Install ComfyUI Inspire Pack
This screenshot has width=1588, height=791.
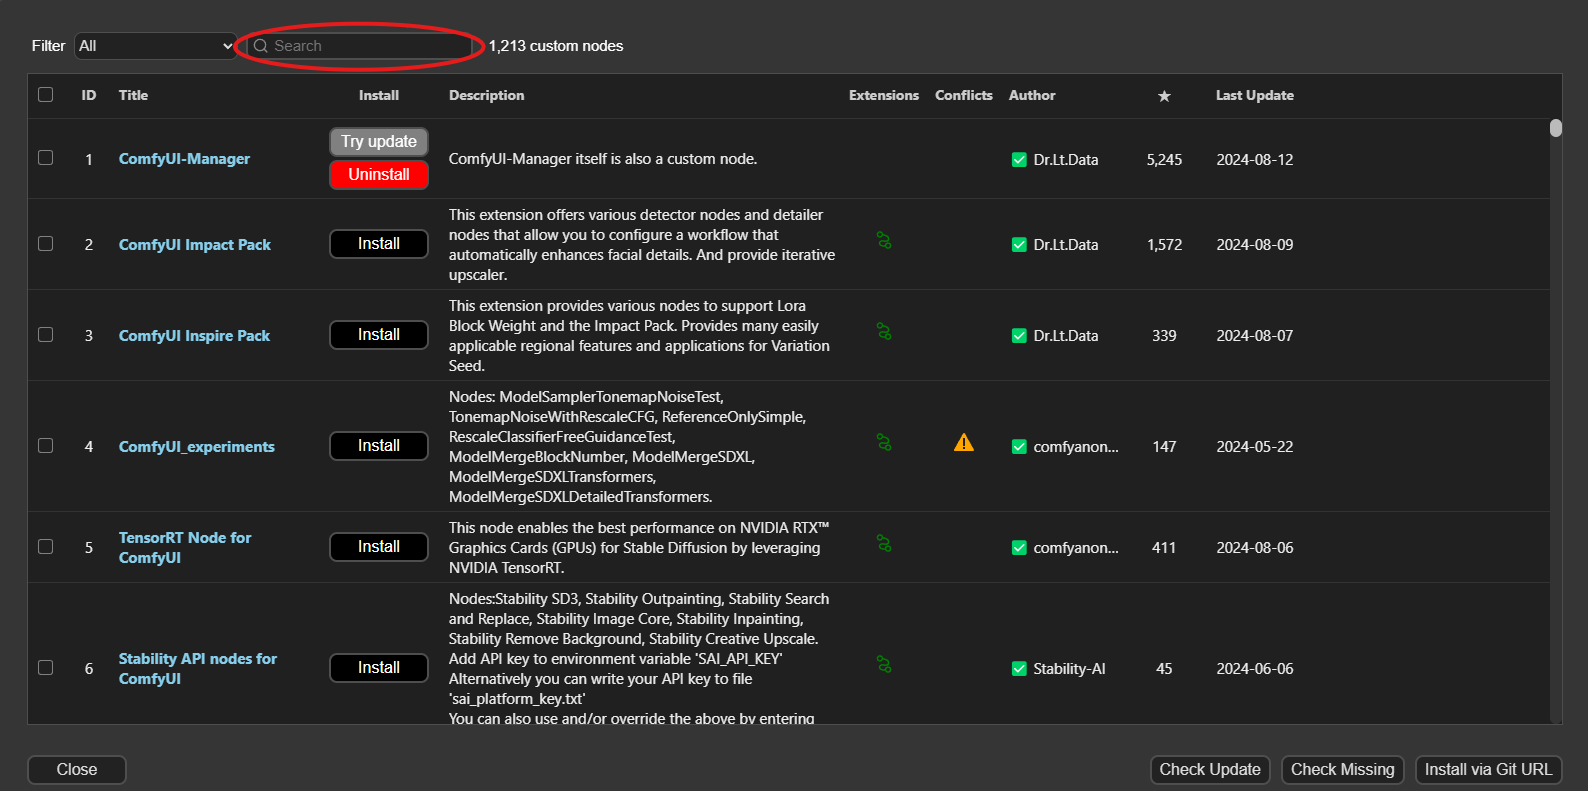click(379, 335)
